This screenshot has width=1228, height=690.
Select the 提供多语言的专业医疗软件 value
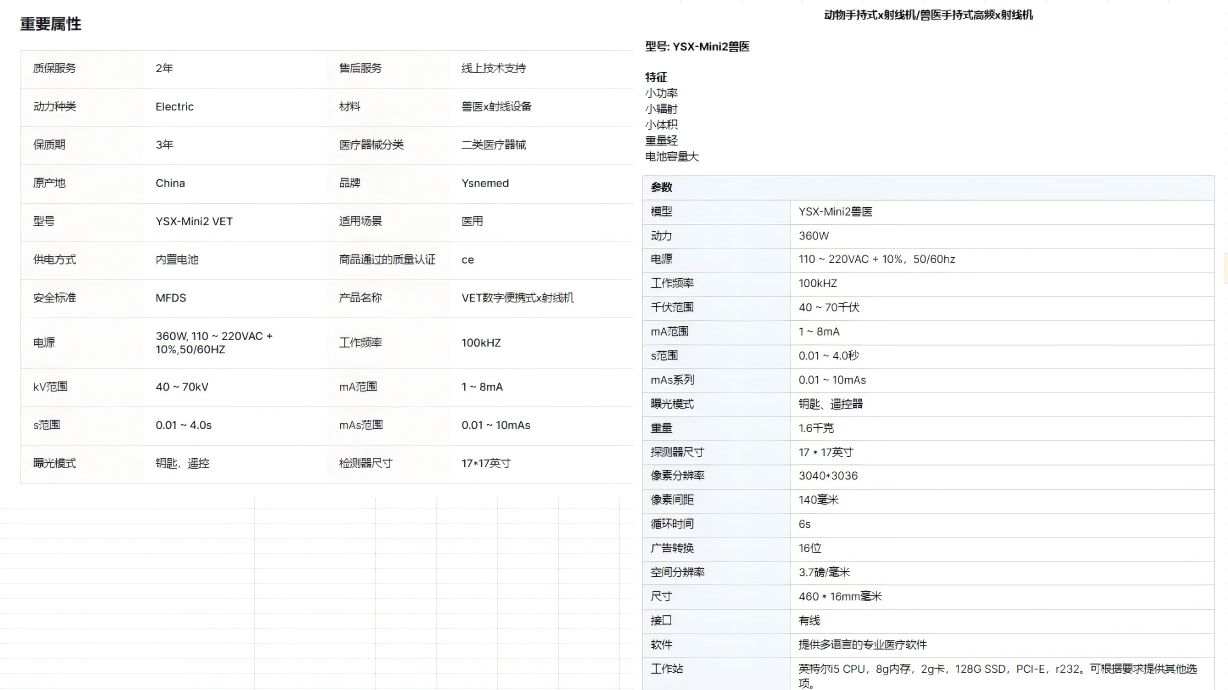[x=862, y=645]
